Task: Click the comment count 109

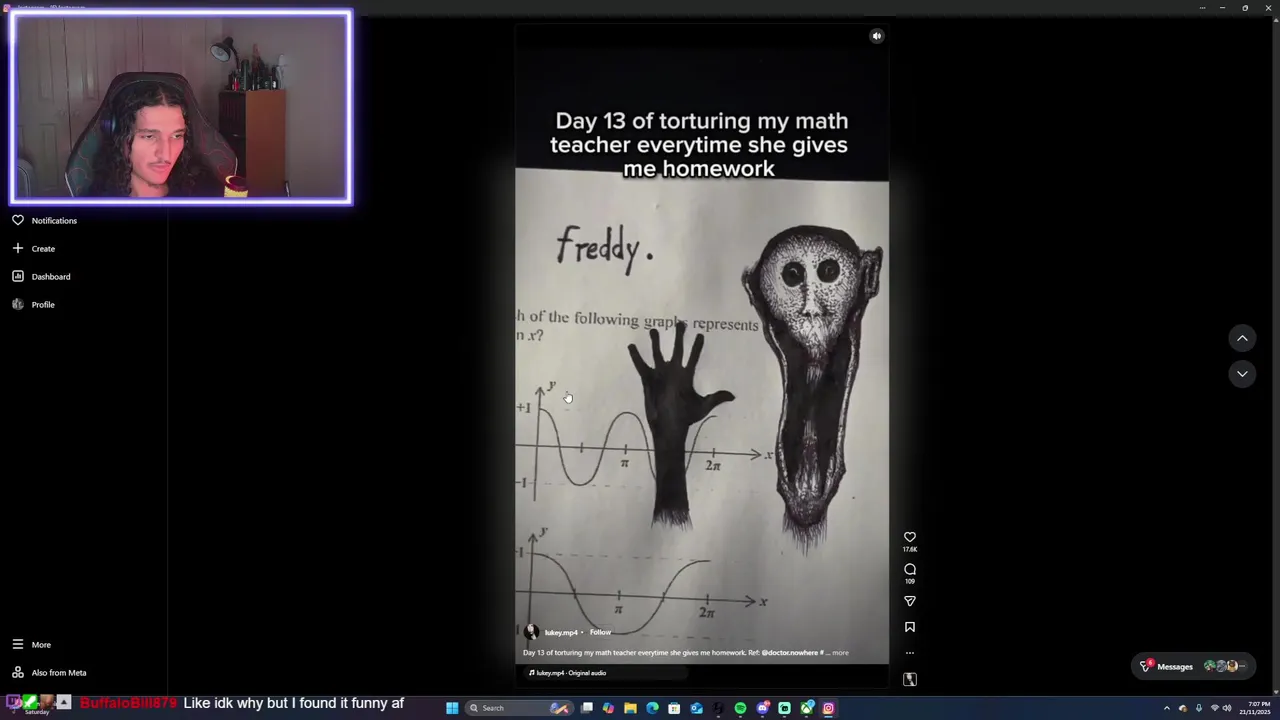Action: coord(910,582)
